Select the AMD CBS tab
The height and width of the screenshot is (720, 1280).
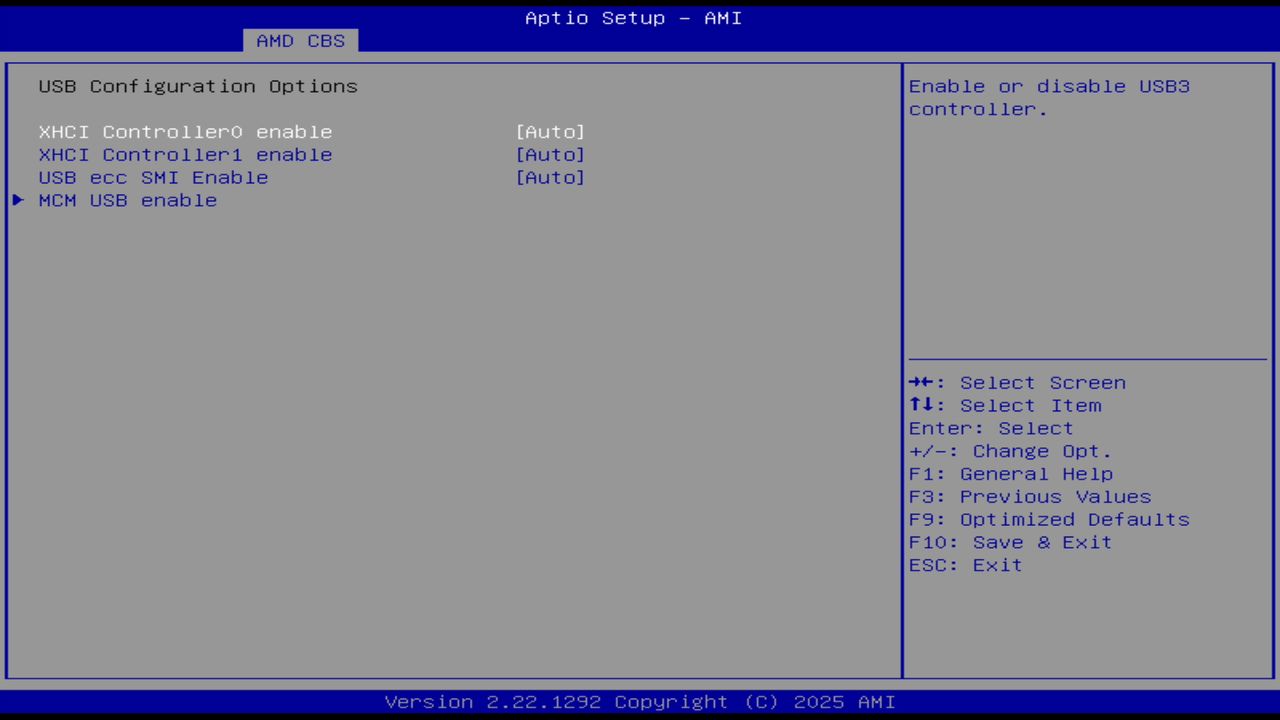point(300,41)
